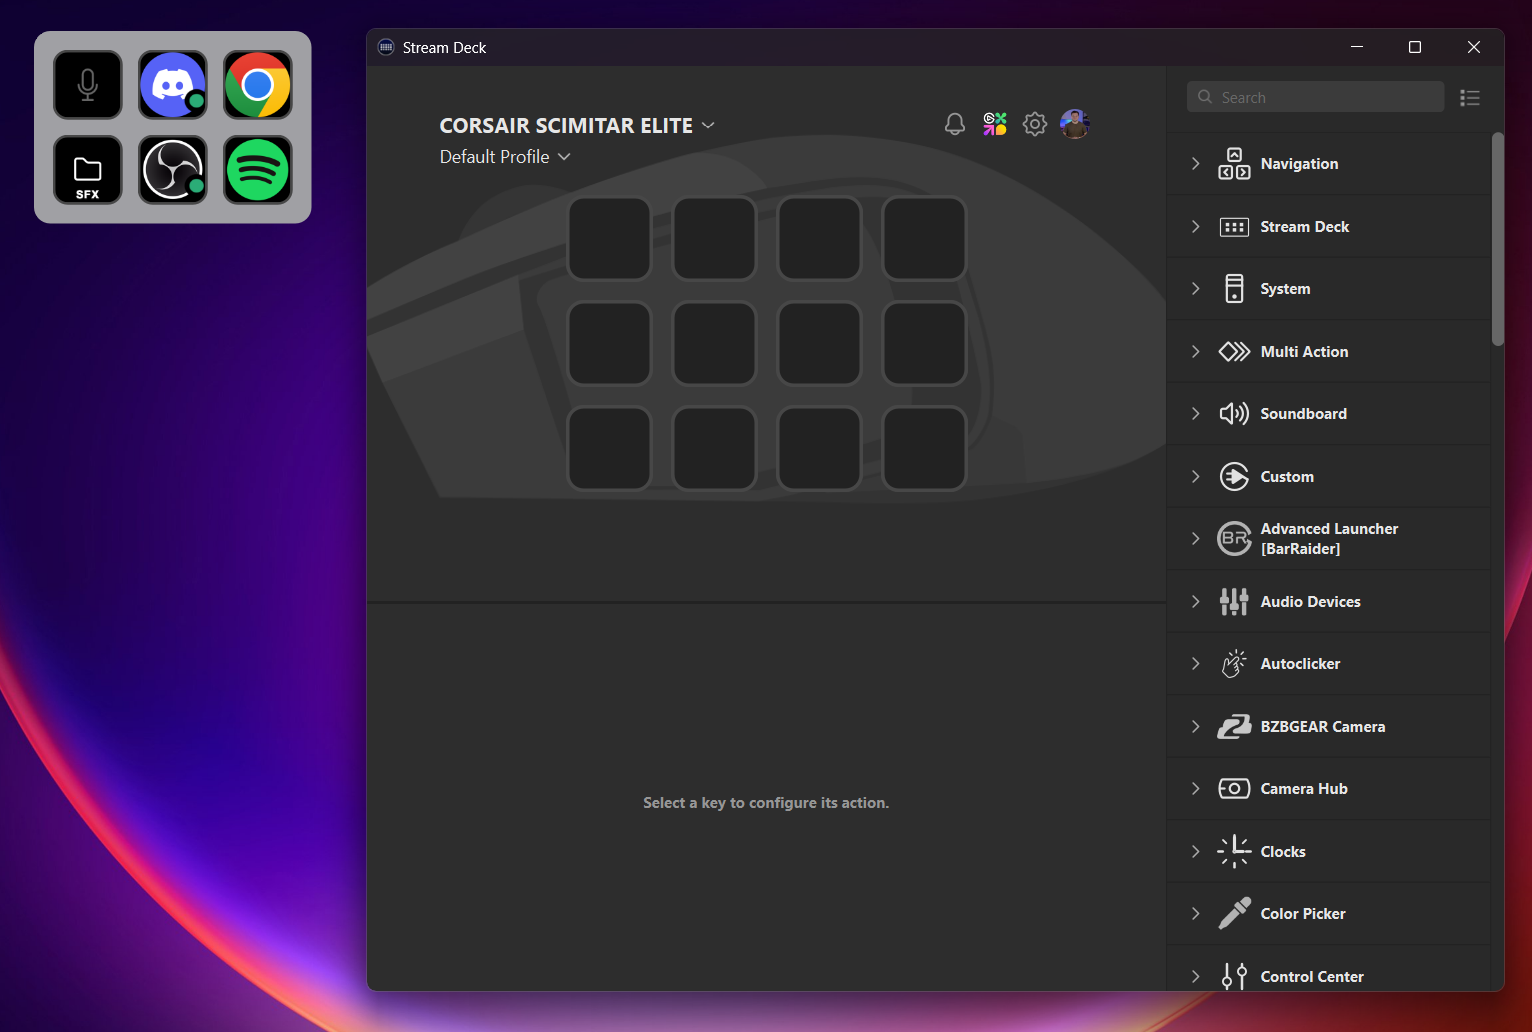The width and height of the screenshot is (1532, 1032).
Task: Expand the Navigation category chevron
Action: pos(1195,164)
